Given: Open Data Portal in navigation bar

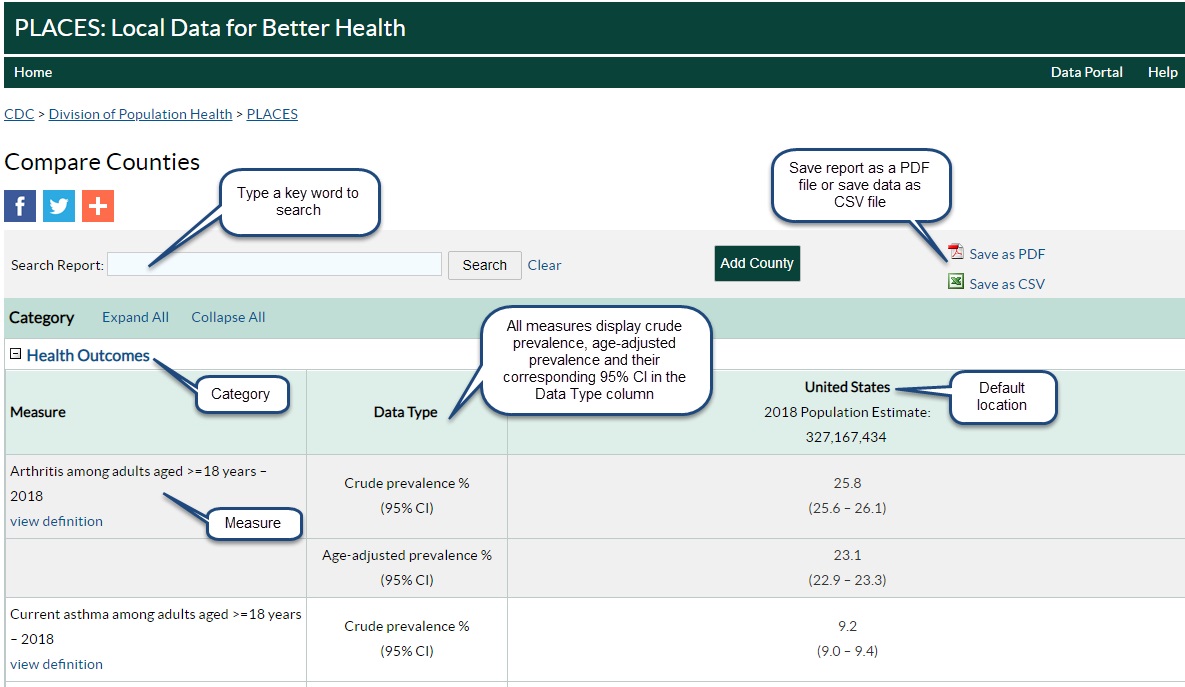Looking at the screenshot, I should point(1087,73).
